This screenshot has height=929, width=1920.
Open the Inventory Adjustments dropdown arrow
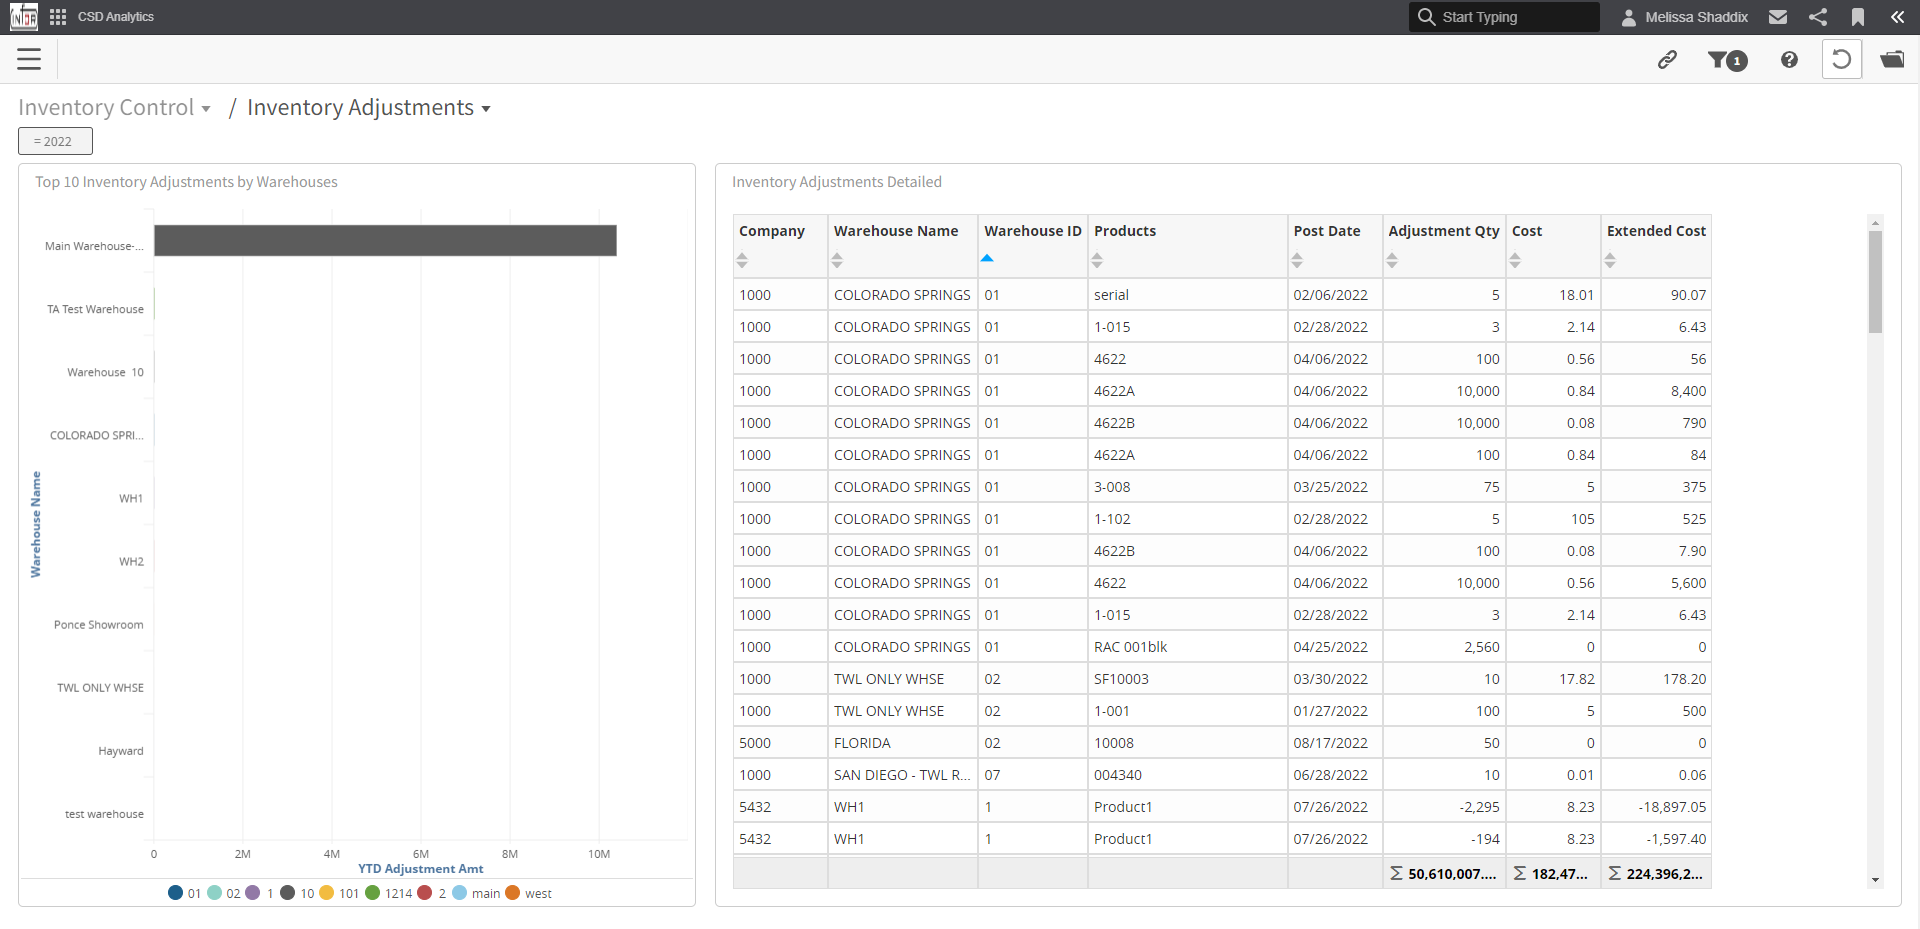(487, 109)
